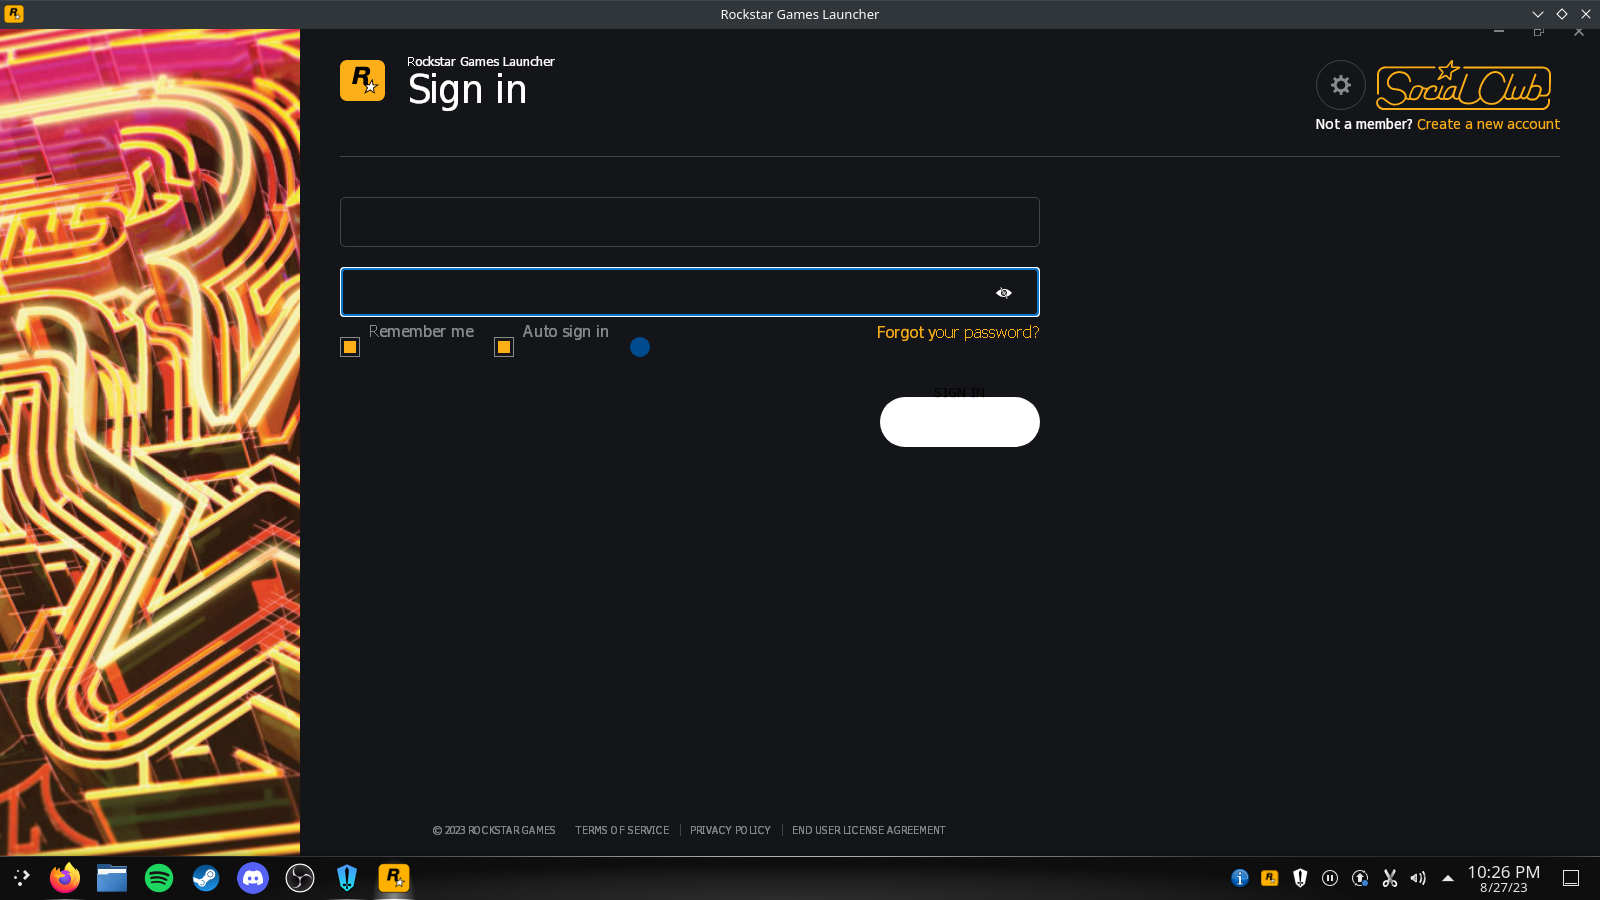This screenshot has height=900, width=1600.
Task: Open Steam from the taskbar
Action: [x=206, y=878]
